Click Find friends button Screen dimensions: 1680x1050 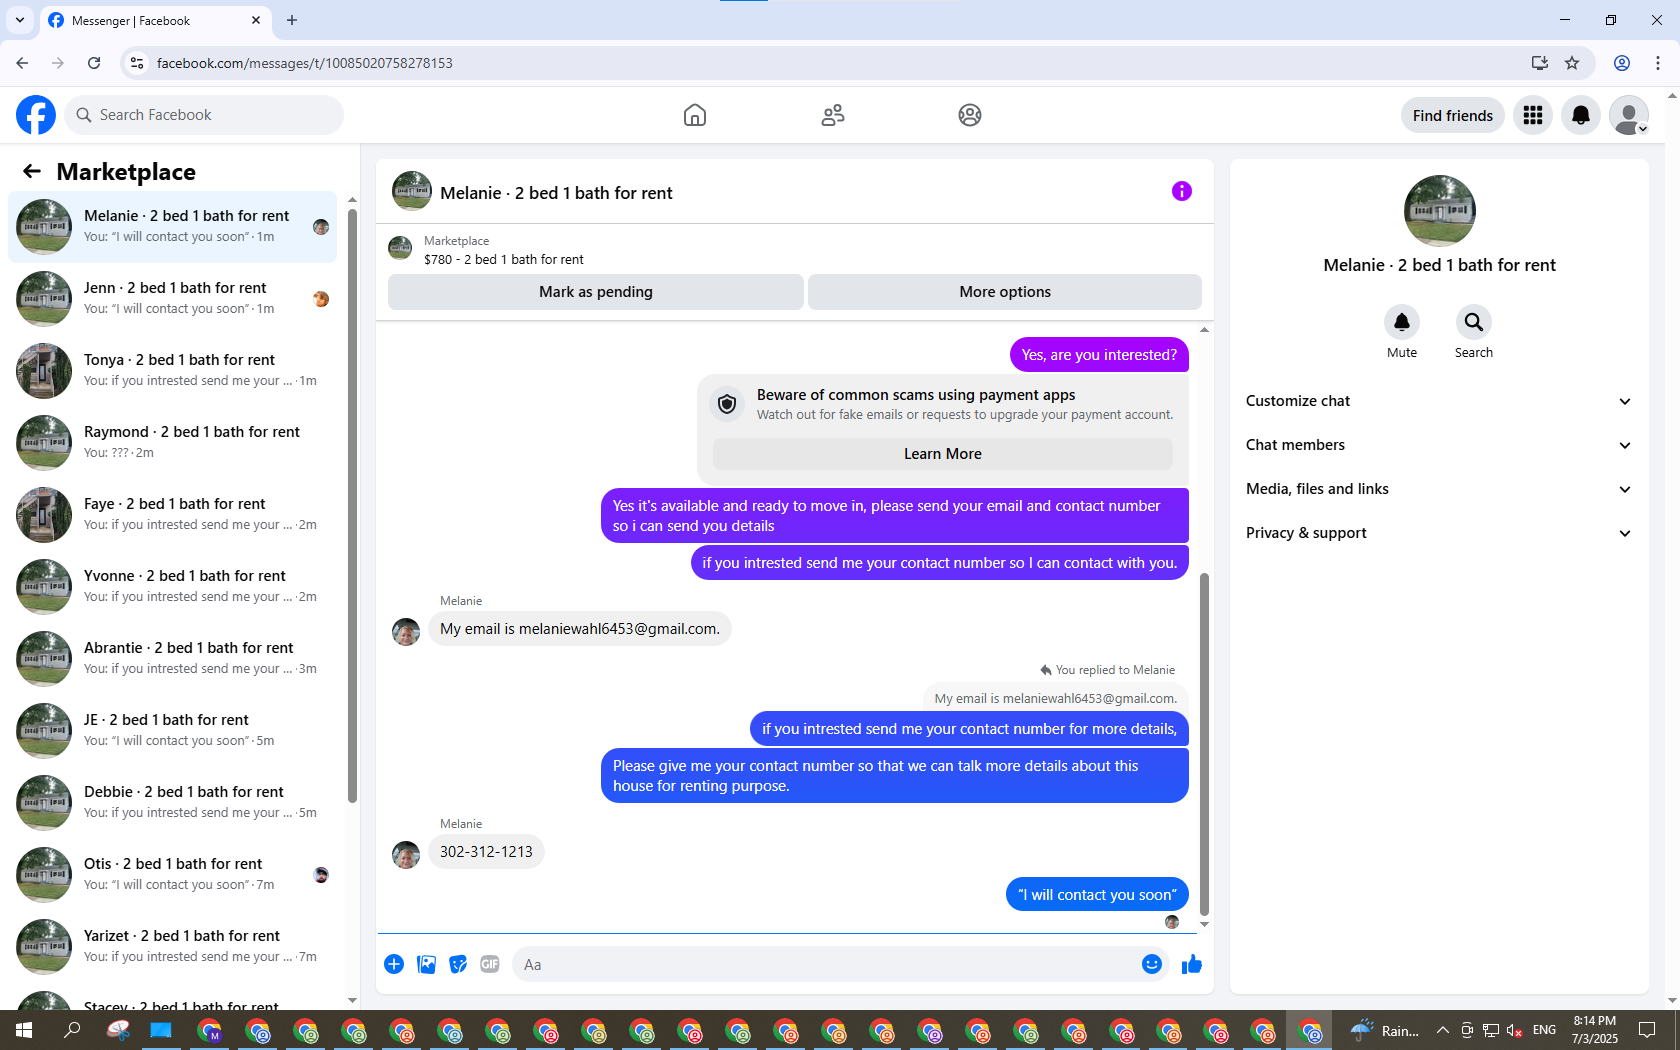(x=1452, y=115)
